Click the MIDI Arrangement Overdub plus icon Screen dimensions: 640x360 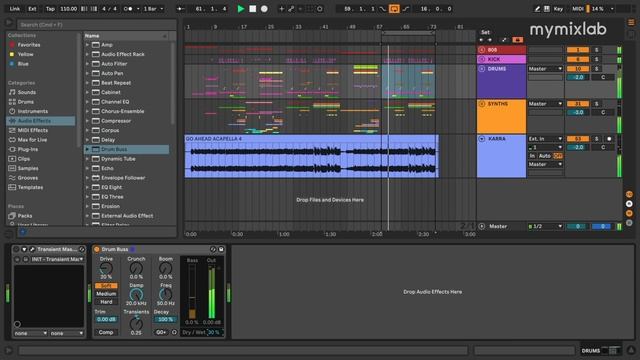[x=281, y=9]
